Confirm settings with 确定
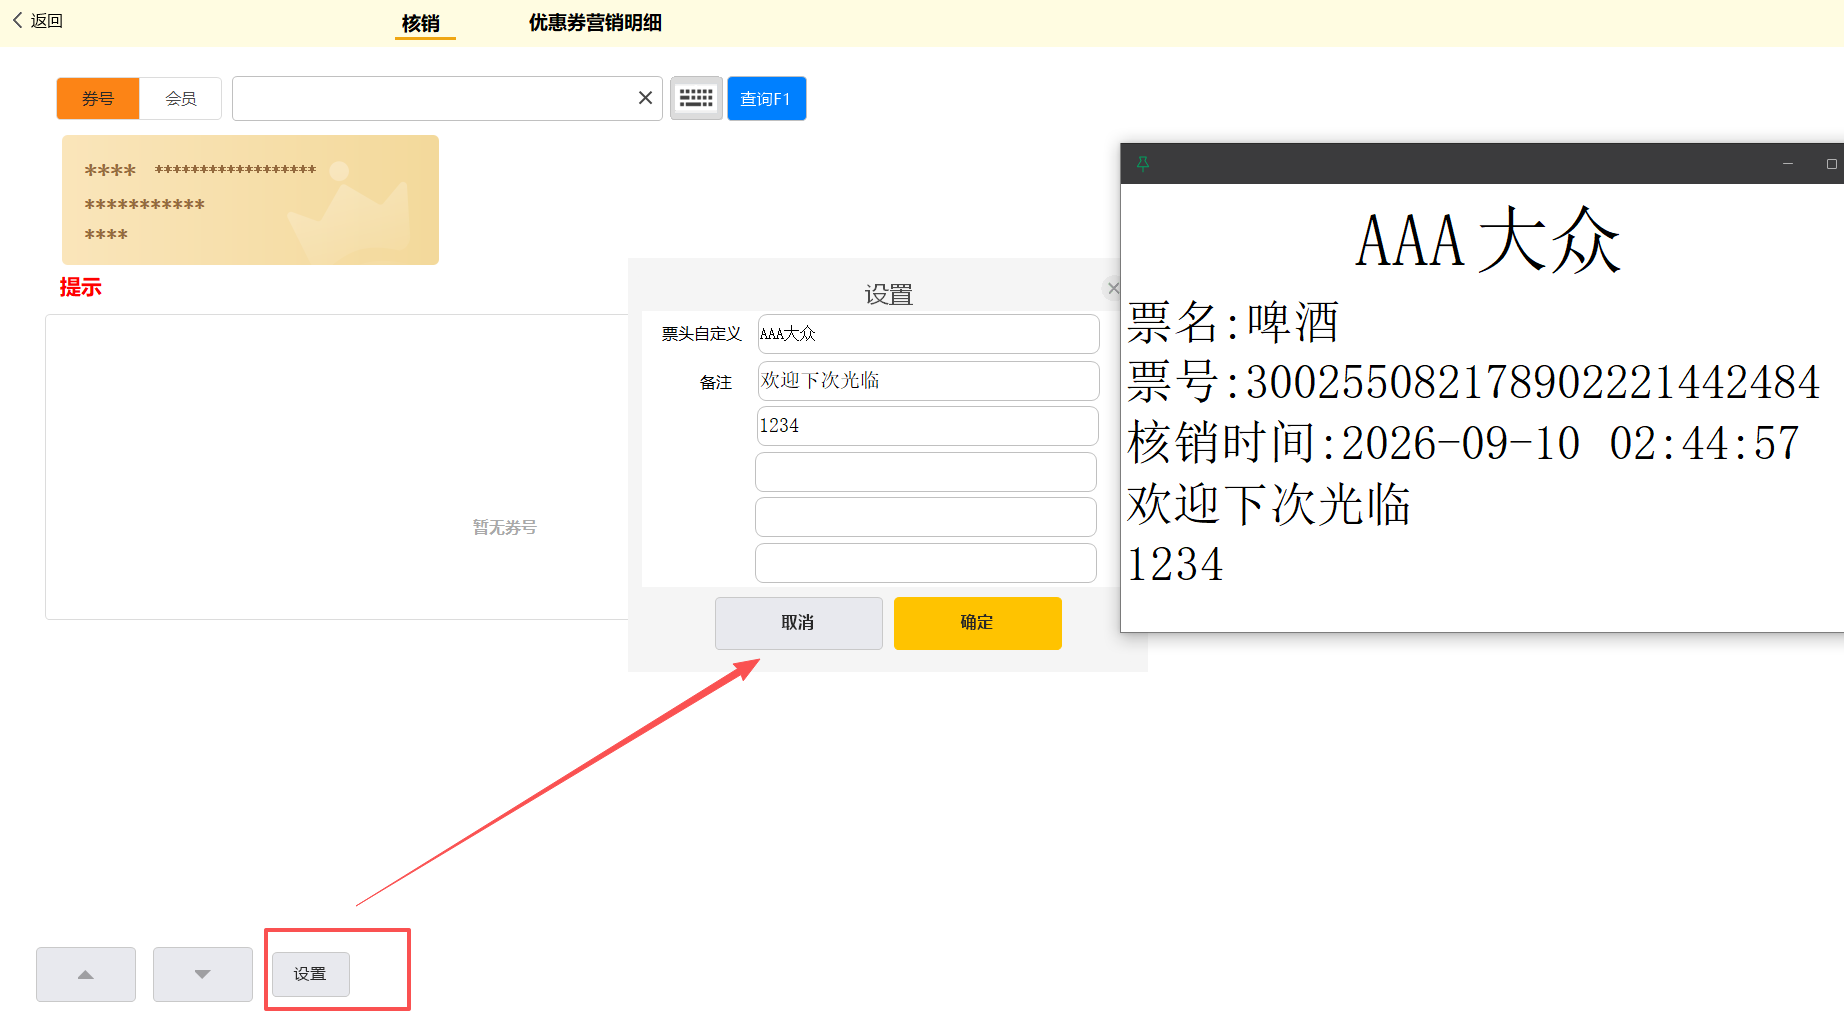 (x=977, y=623)
